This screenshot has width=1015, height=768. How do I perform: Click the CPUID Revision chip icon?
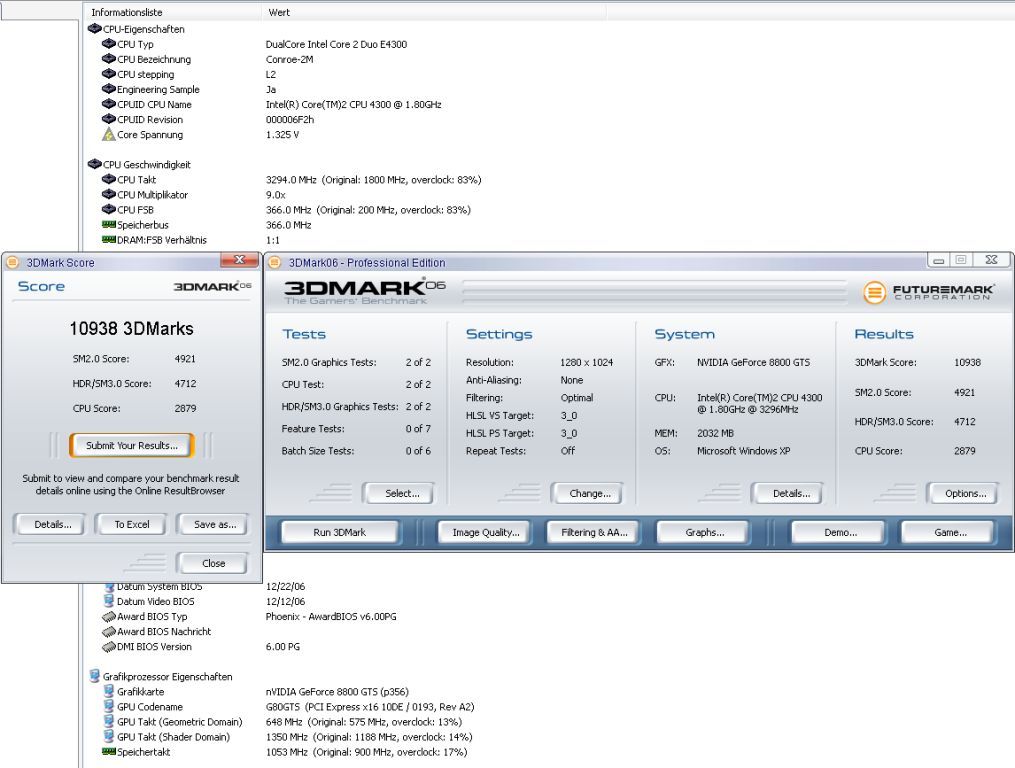click(x=109, y=119)
